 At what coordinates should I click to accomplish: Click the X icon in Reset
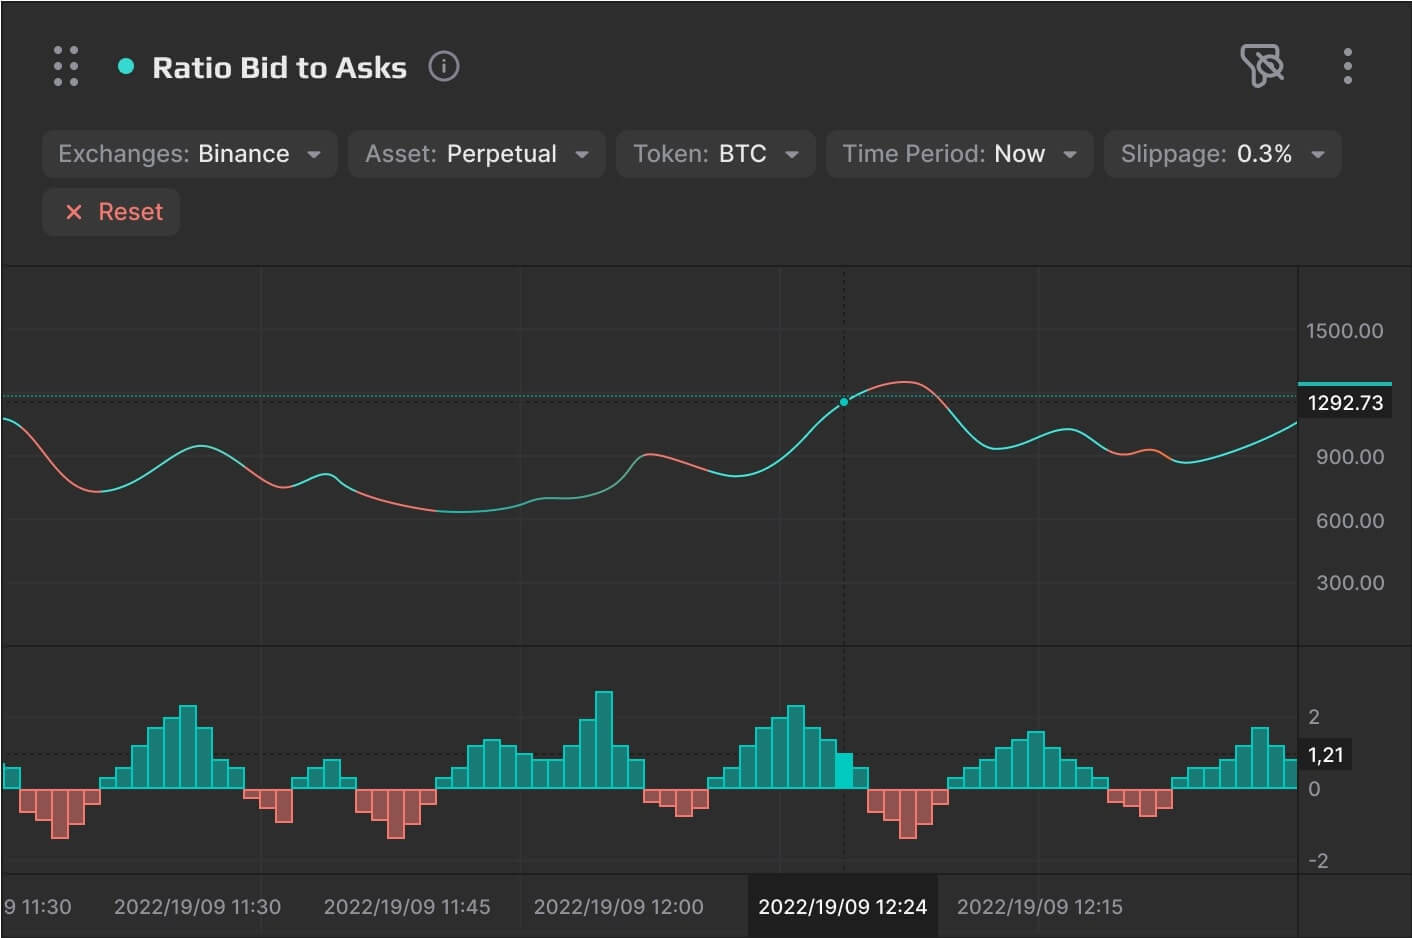click(x=74, y=212)
